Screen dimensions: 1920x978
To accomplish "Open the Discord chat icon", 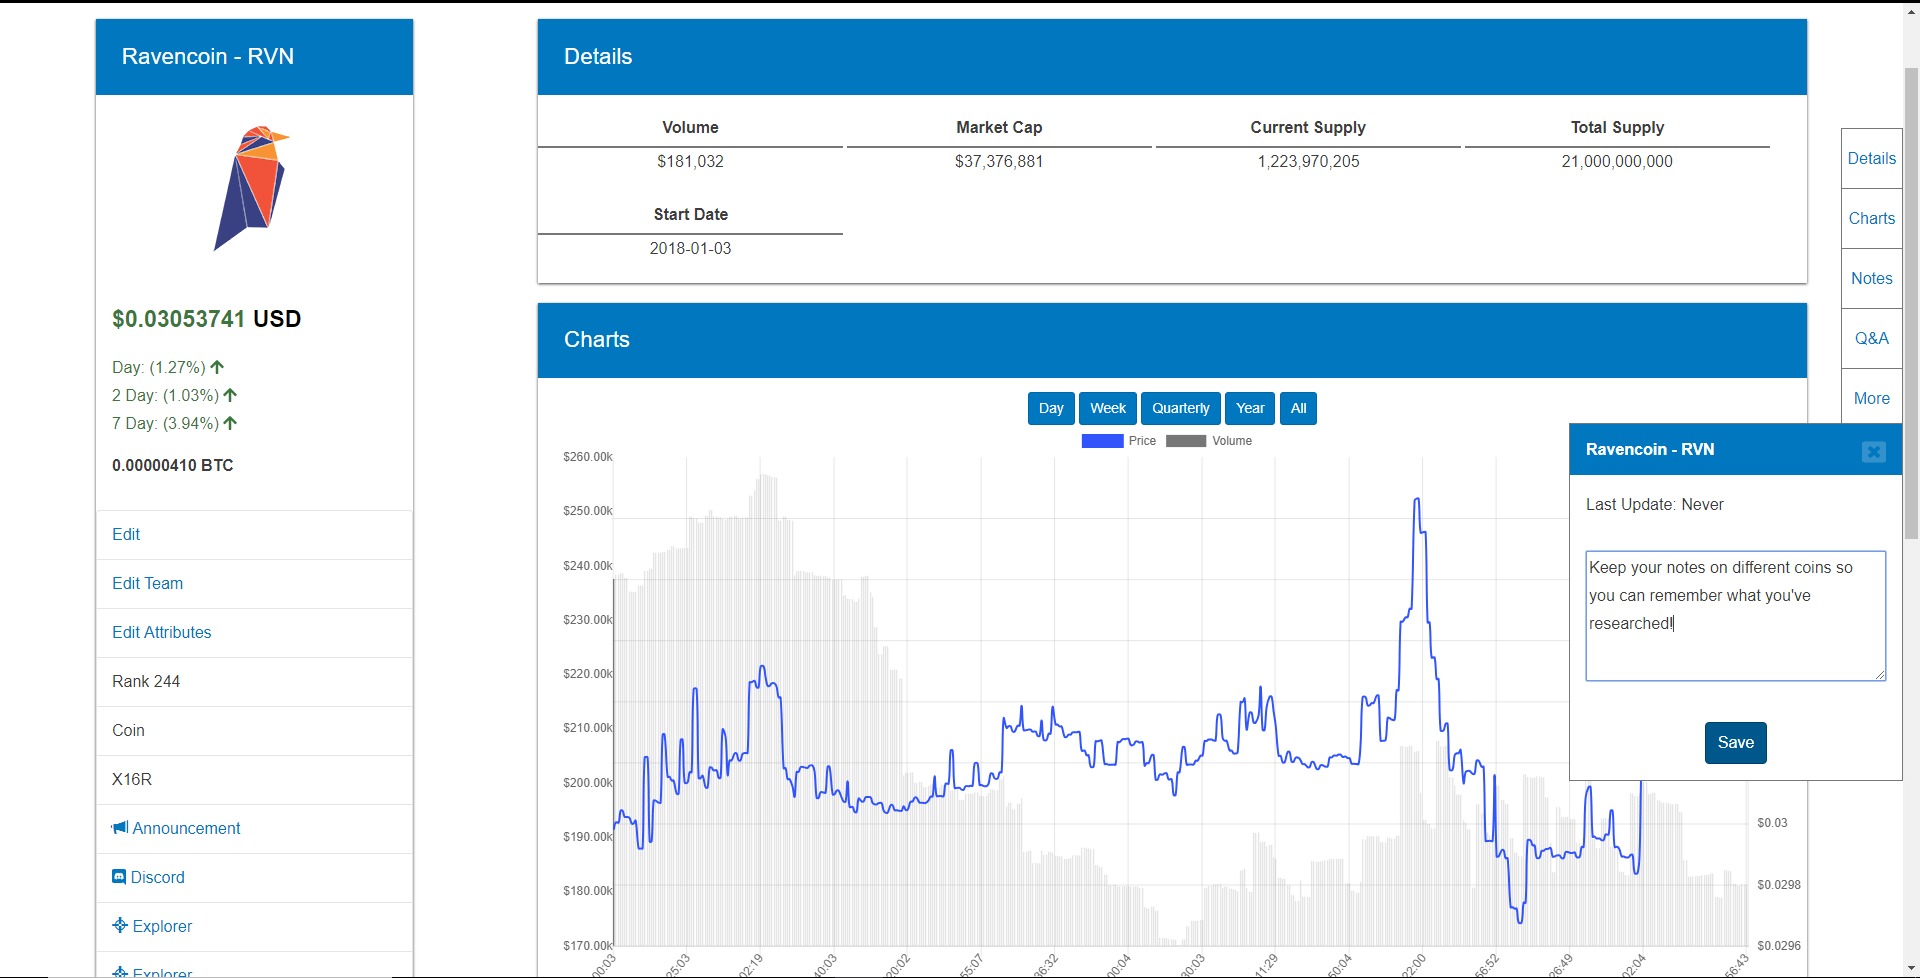I will (x=119, y=876).
